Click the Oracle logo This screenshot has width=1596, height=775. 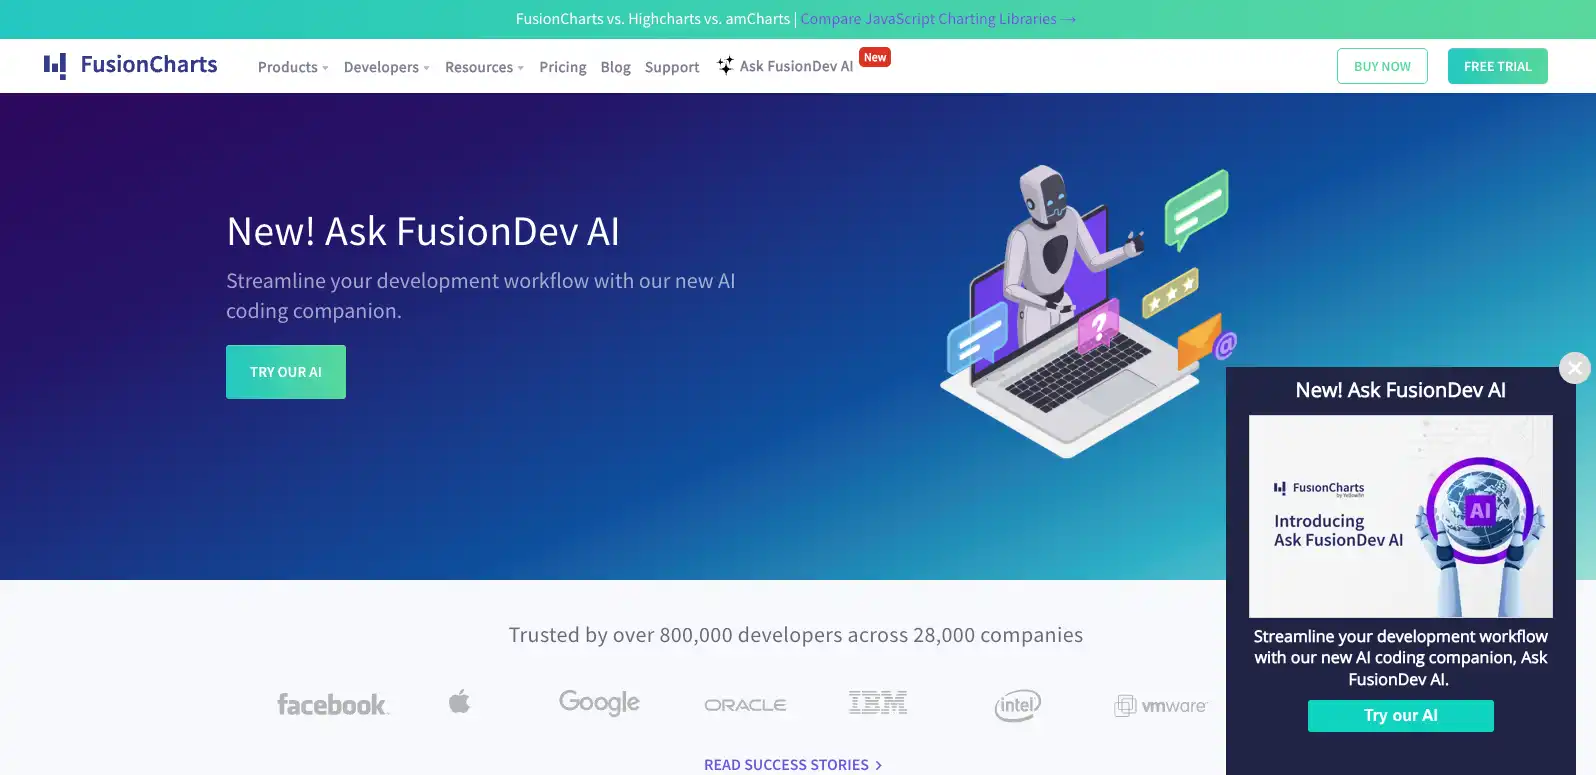tap(745, 705)
